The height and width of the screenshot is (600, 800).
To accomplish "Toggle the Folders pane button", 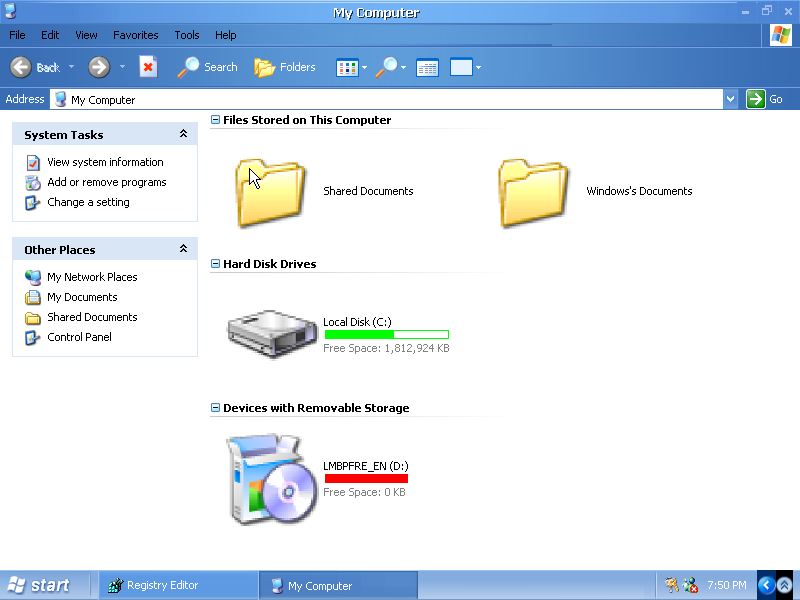I will (x=285, y=67).
